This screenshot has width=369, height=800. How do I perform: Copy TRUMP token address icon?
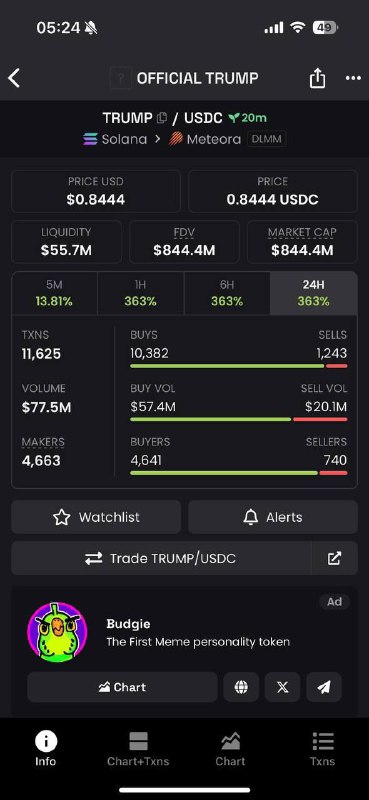pos(162,118)
